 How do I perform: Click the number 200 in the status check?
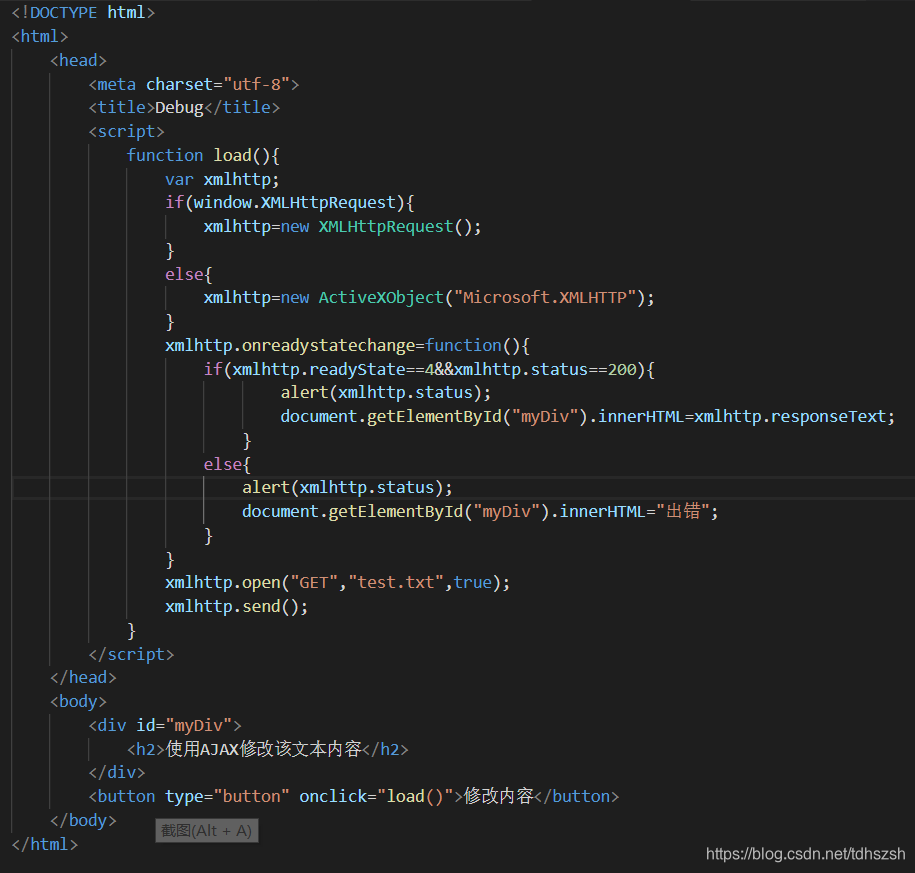coord(622,369)
